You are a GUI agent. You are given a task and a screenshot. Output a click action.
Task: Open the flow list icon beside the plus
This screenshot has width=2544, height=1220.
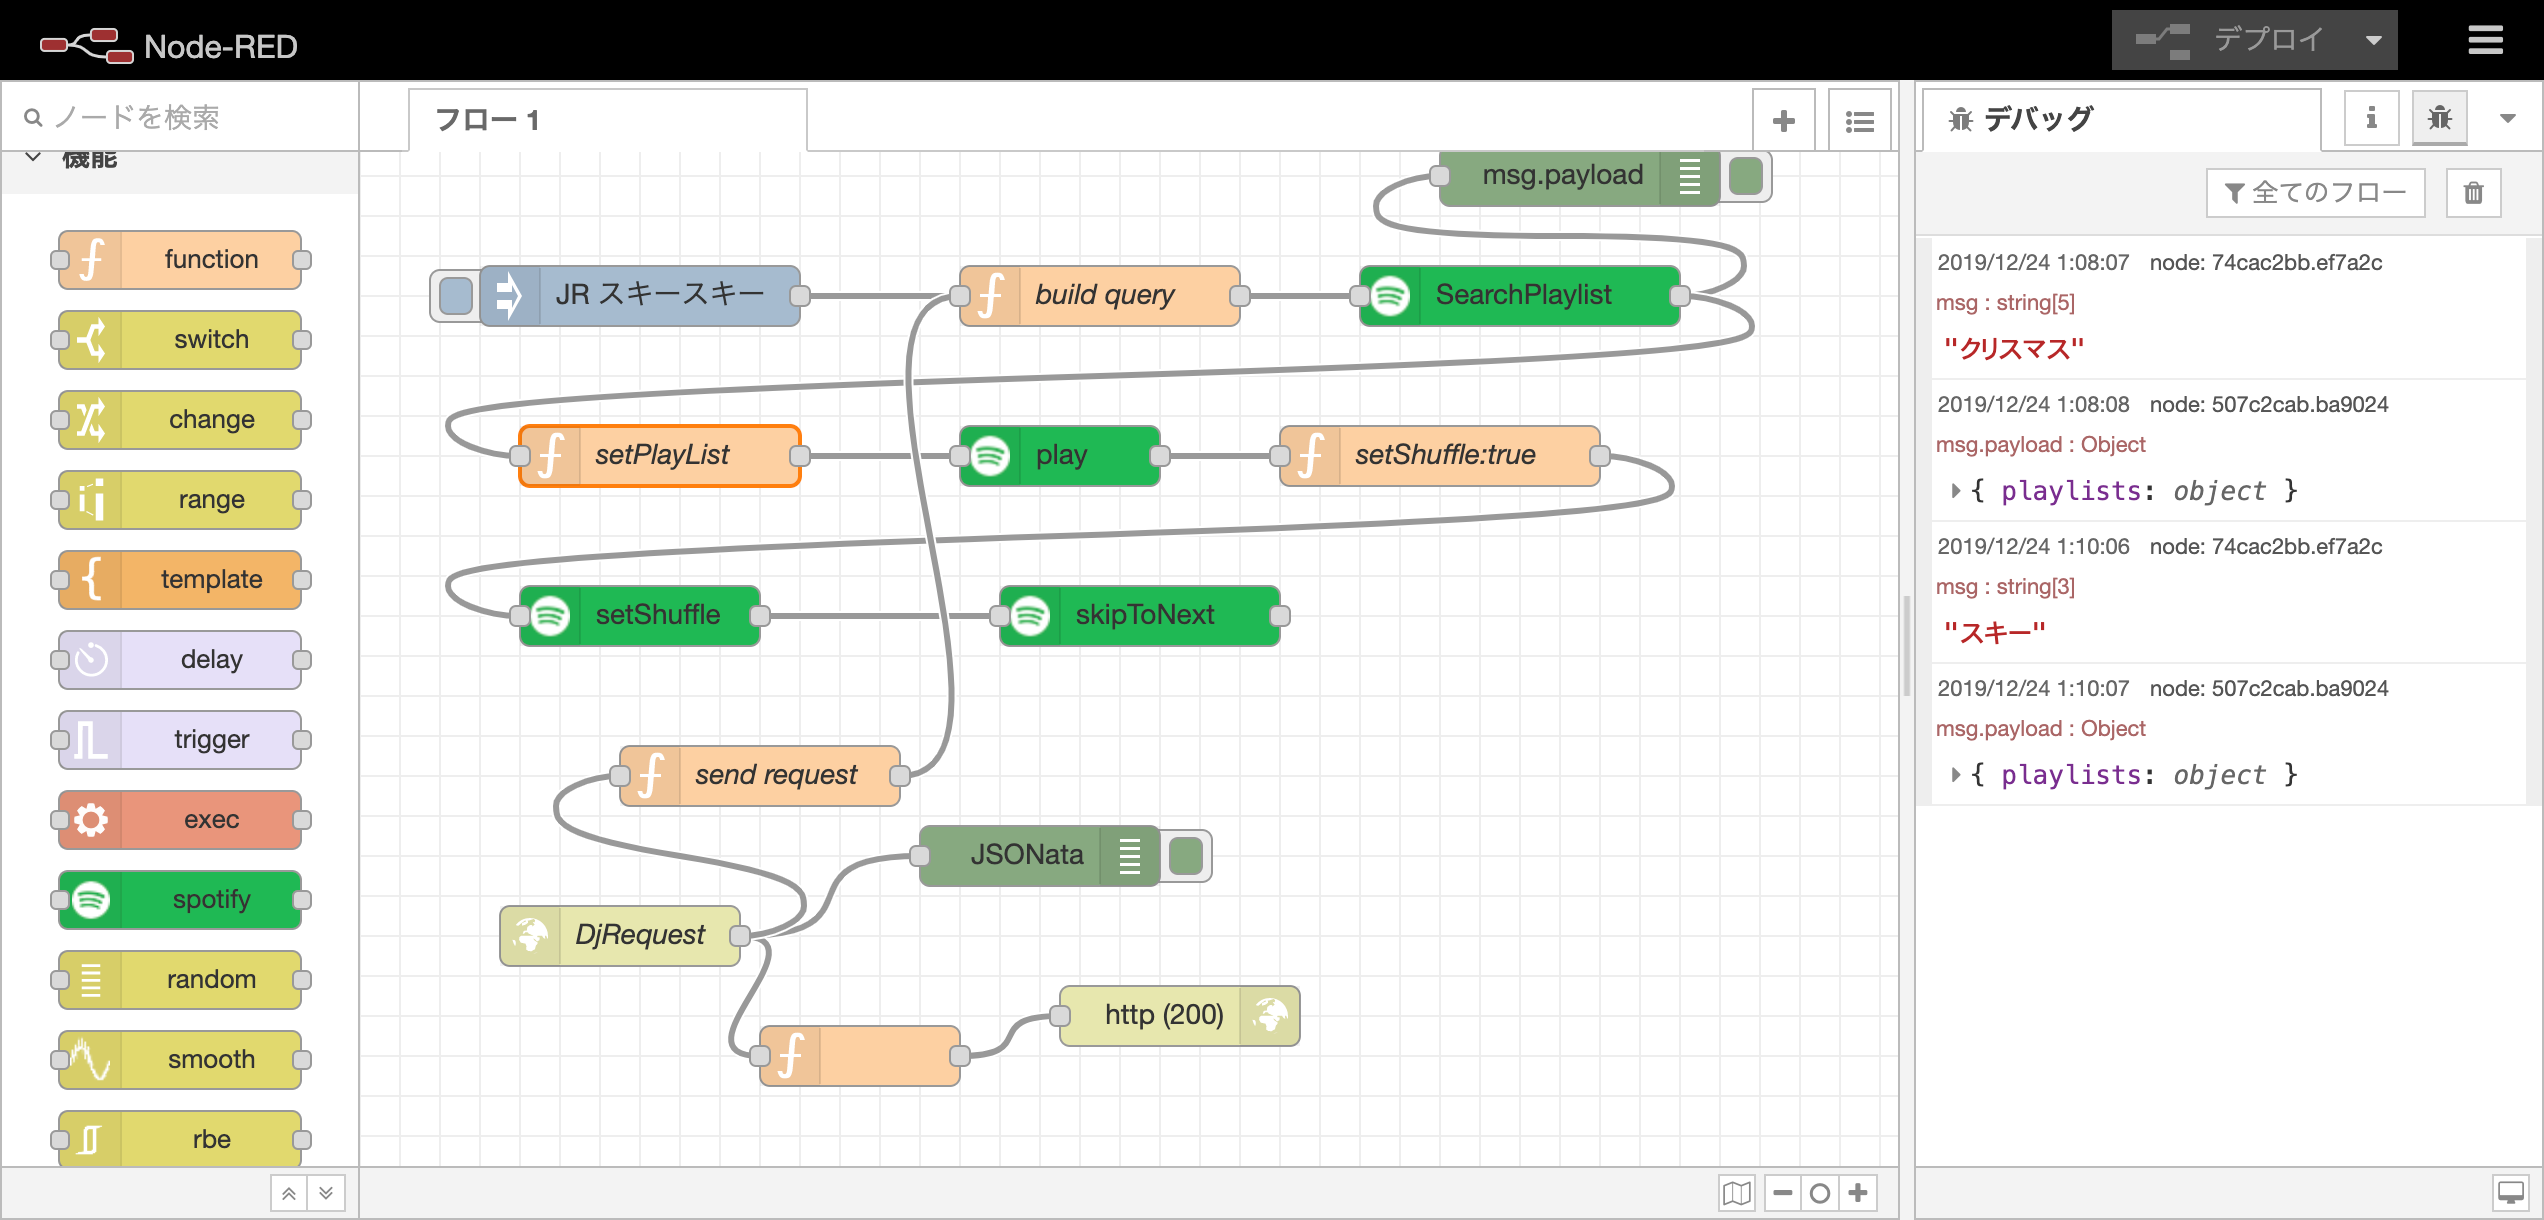coord(1859,119)
